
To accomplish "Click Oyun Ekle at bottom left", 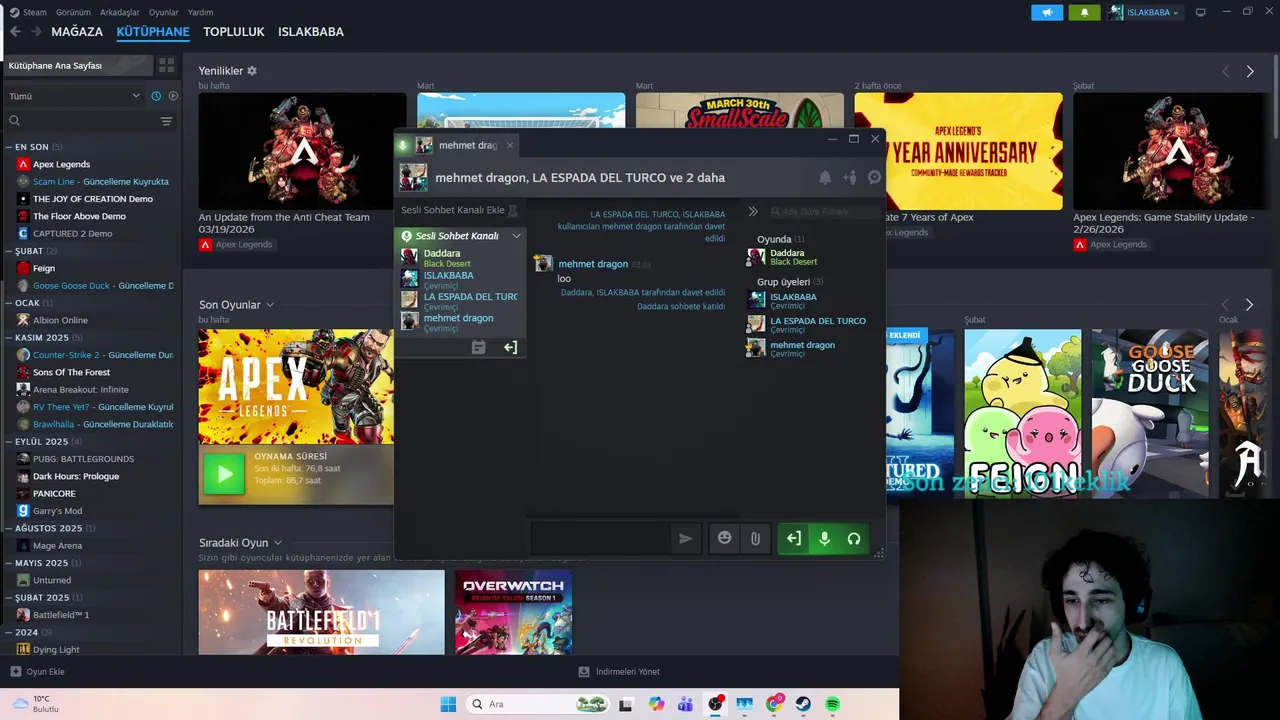I will pos(37,672).
